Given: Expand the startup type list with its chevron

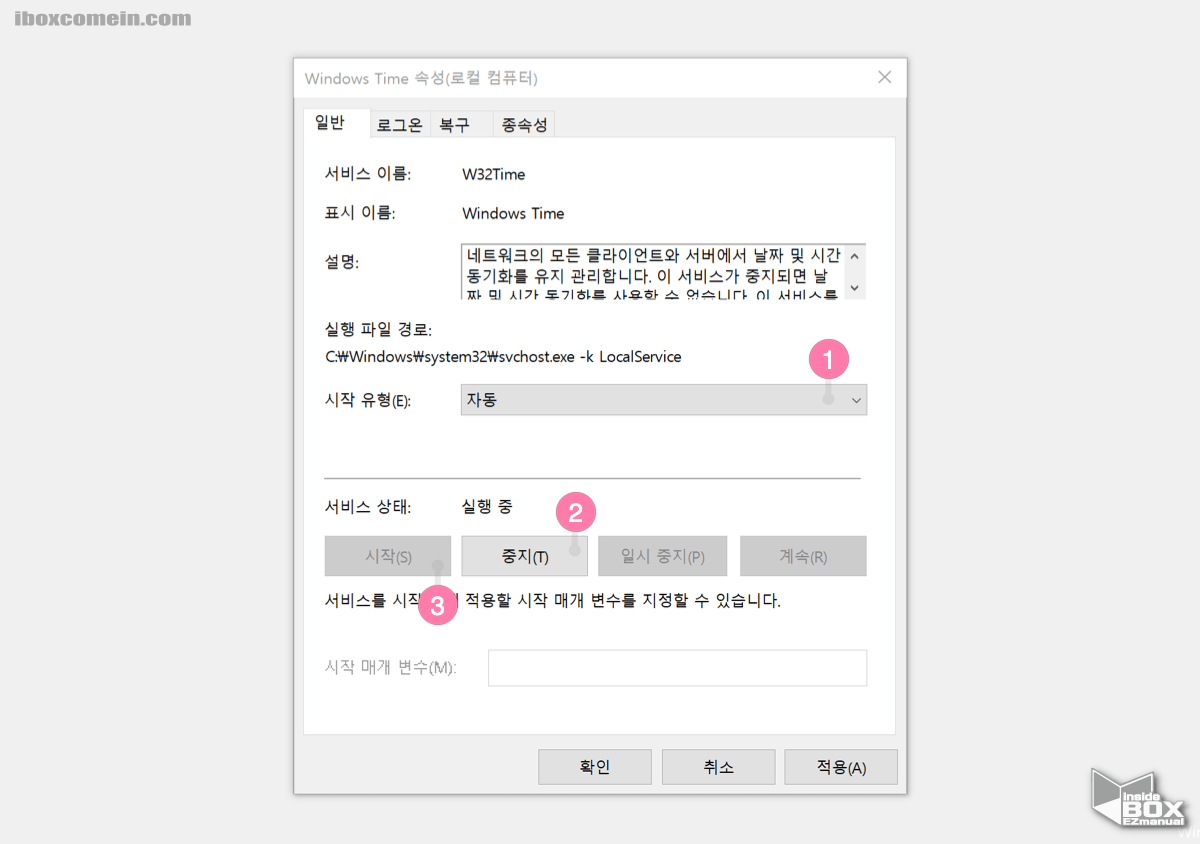Looking at the screenshot, I should point(855,399).
